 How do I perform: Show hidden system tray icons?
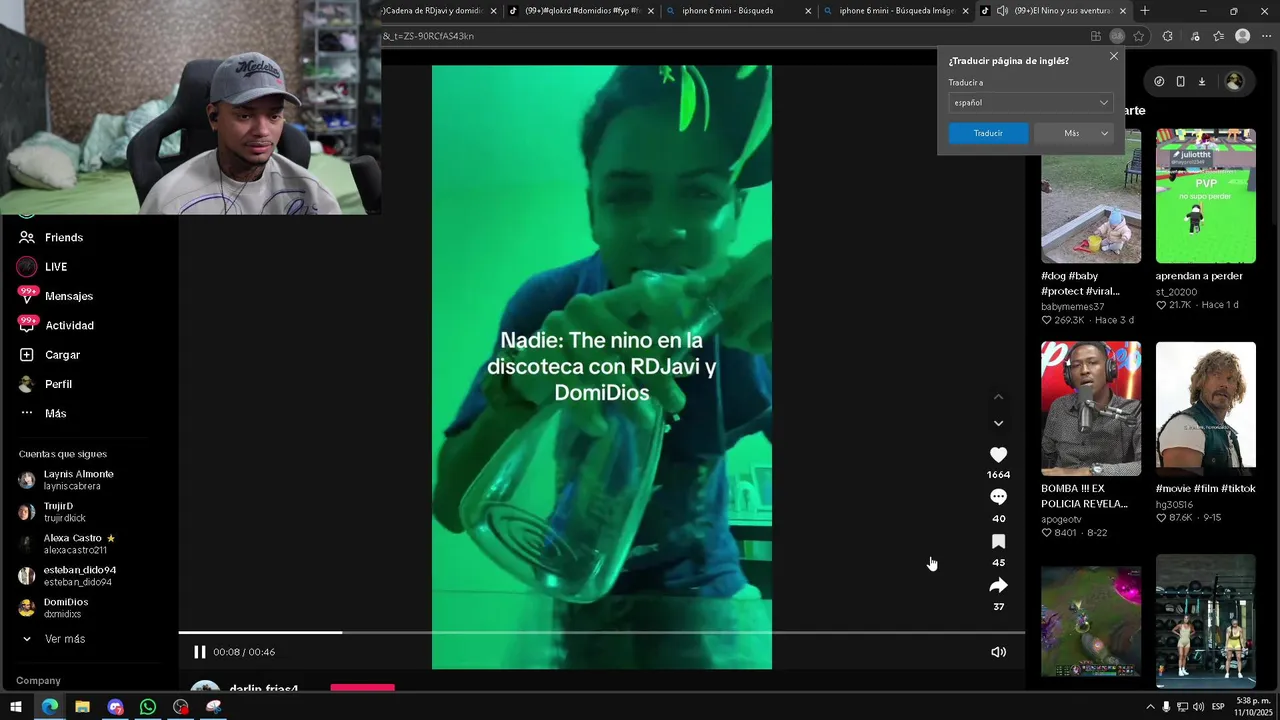[x=1149, y=707]
